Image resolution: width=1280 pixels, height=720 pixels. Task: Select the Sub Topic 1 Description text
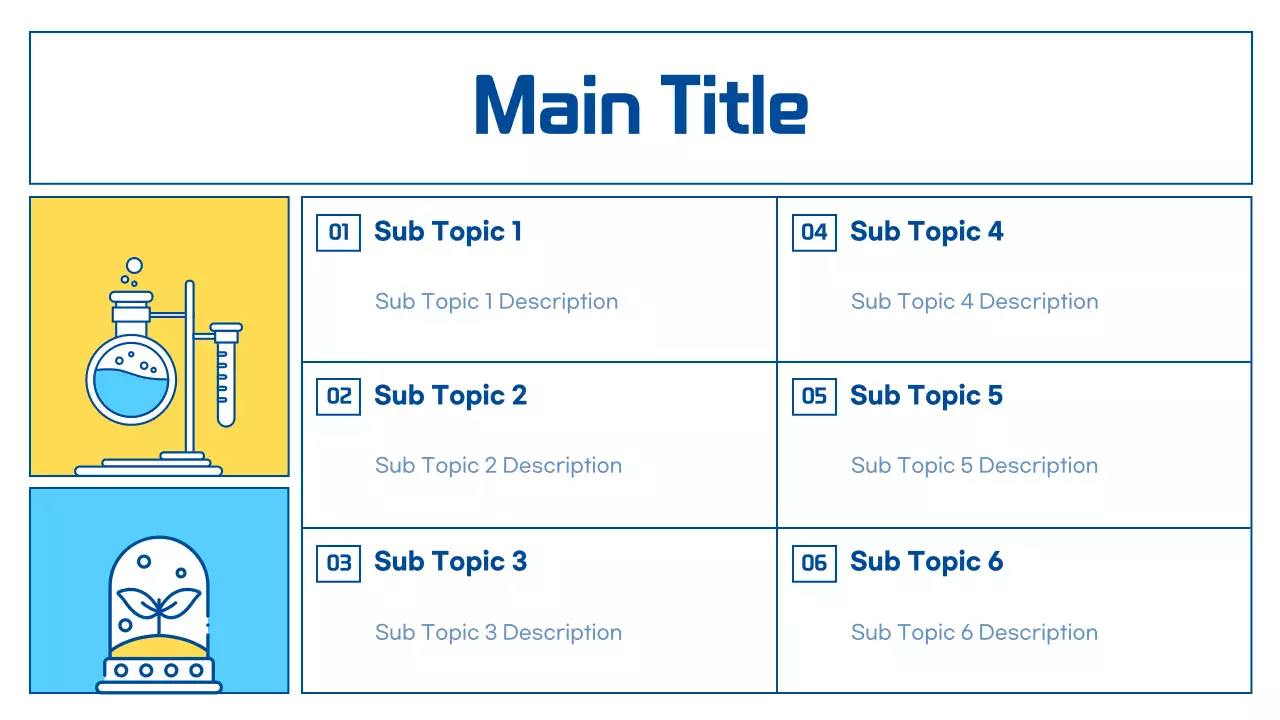click(x=496, y=302)
